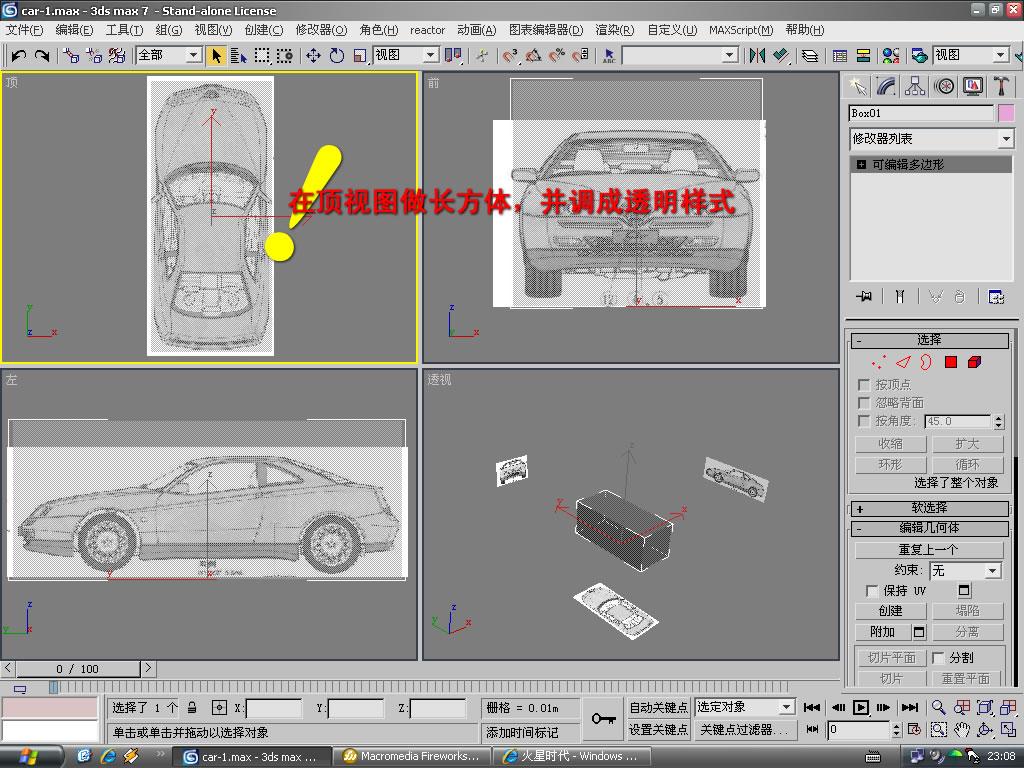This screenshot has width=1024, height=768.
Task: Open the 修改器(O) menu
Action: (x=321, y=30)
